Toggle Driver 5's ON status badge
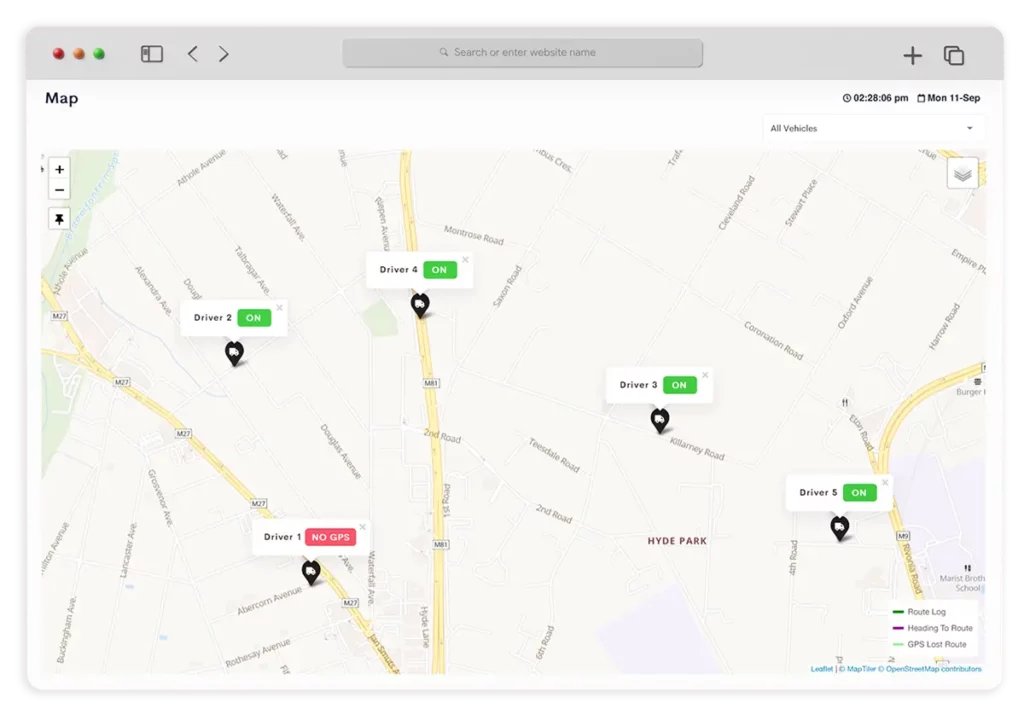The width and height of the screenshot is (1024, 709). point(858,492)
